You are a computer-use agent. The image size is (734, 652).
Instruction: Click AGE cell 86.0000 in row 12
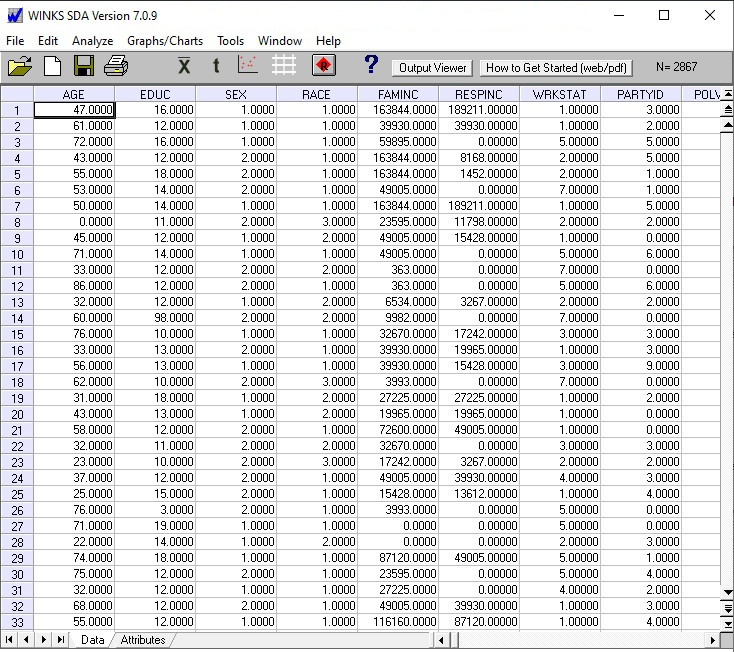(x=74, y=286)
